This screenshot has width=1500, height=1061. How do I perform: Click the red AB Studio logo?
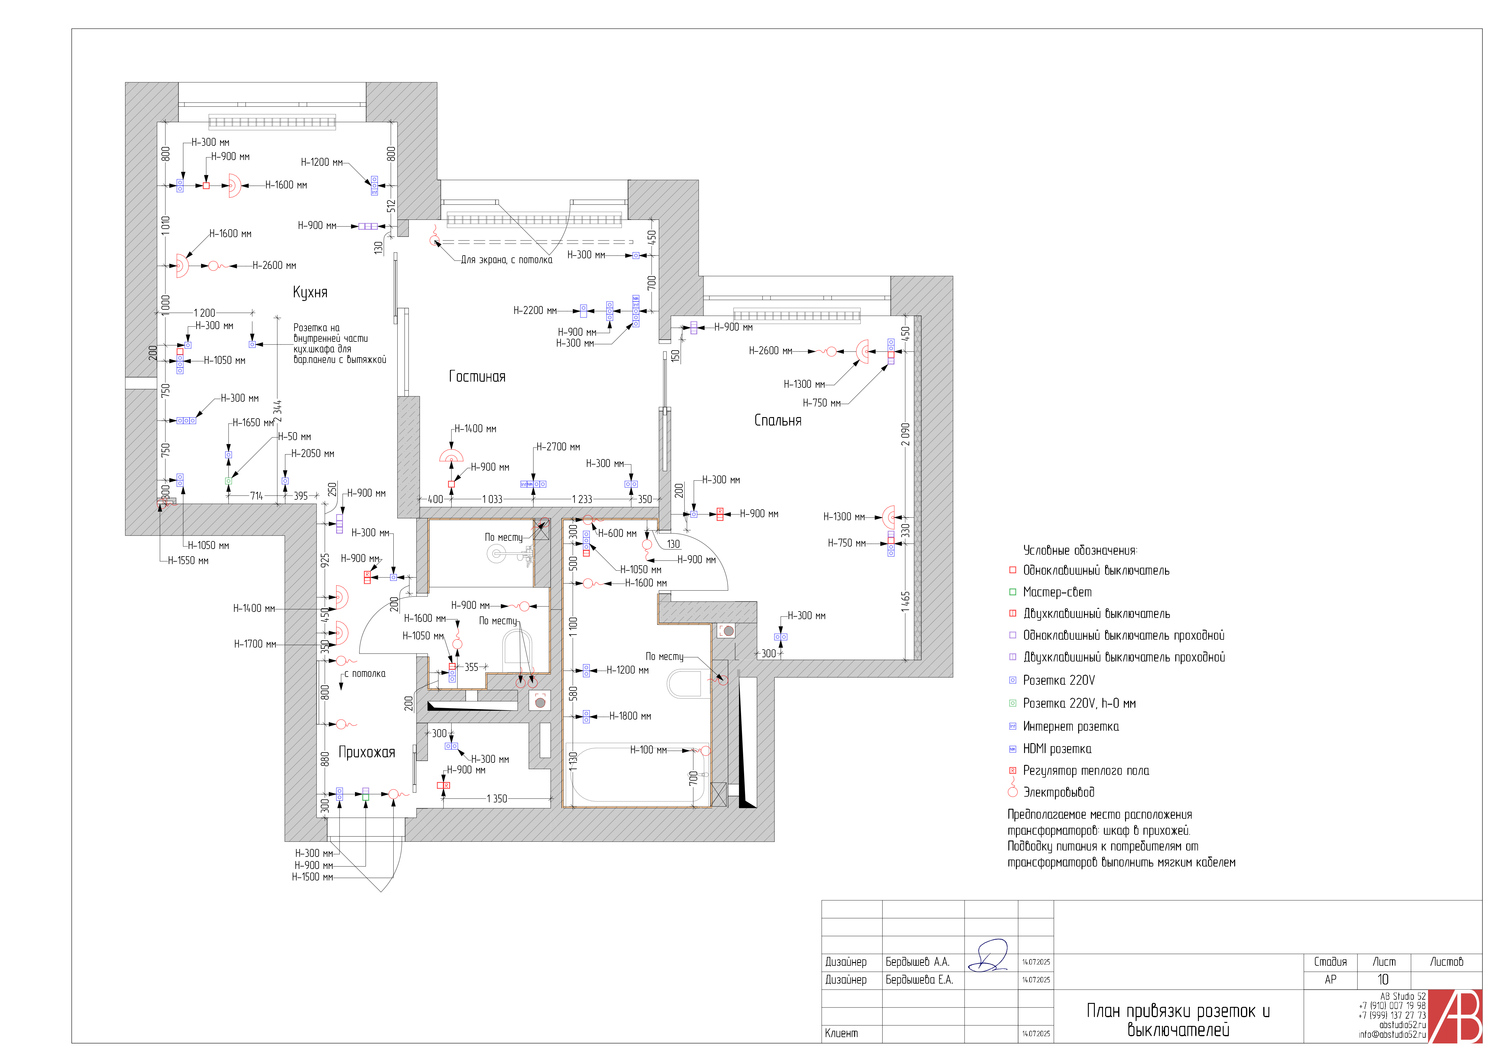click(1455, 1016)
